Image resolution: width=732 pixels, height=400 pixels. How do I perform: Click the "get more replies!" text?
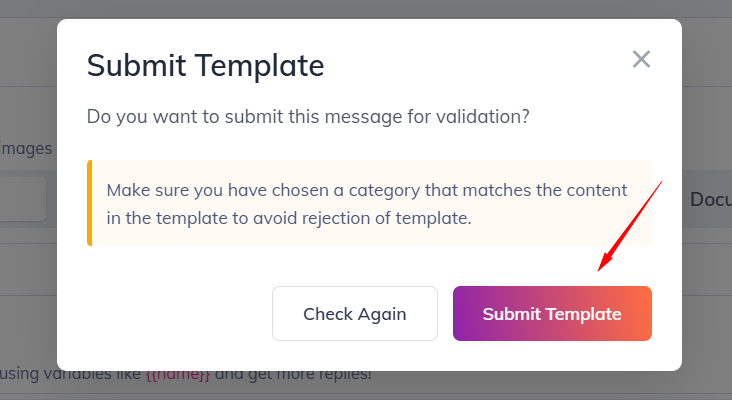(309, 375)
